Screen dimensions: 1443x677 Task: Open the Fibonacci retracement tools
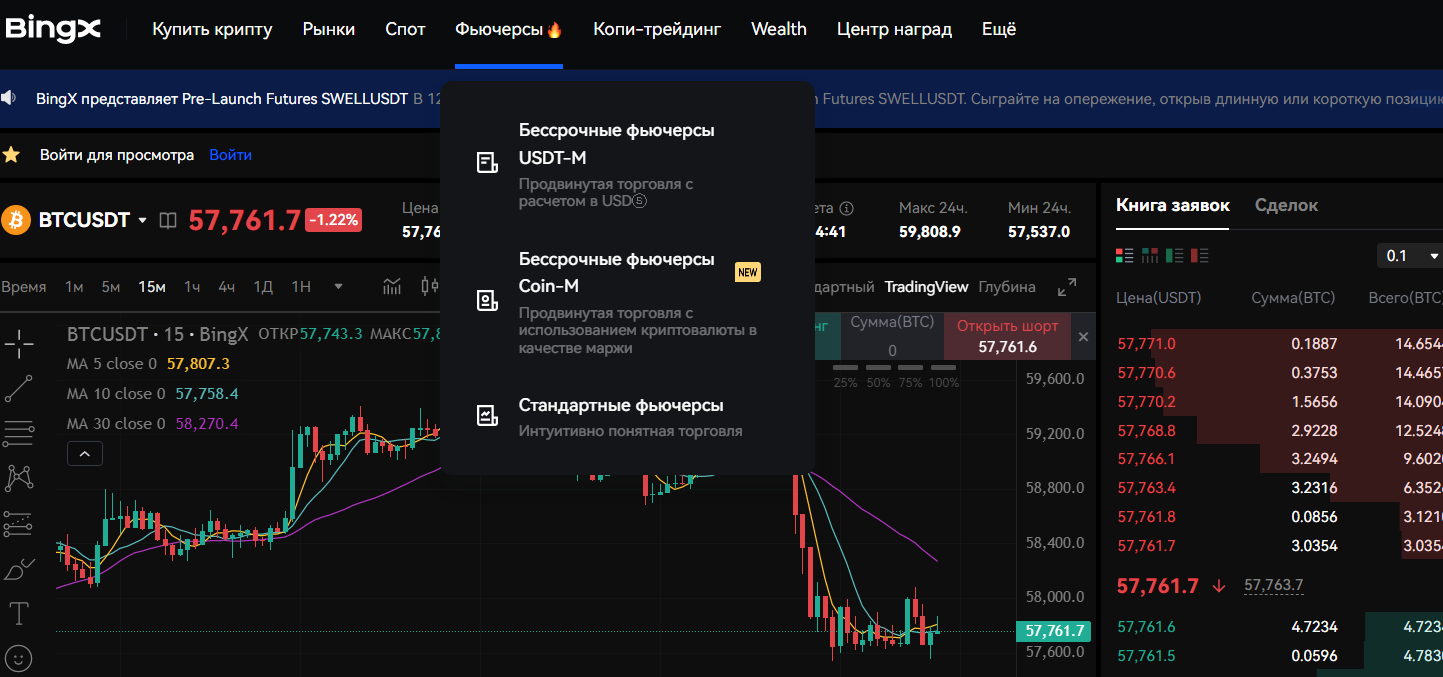point(19,433)
